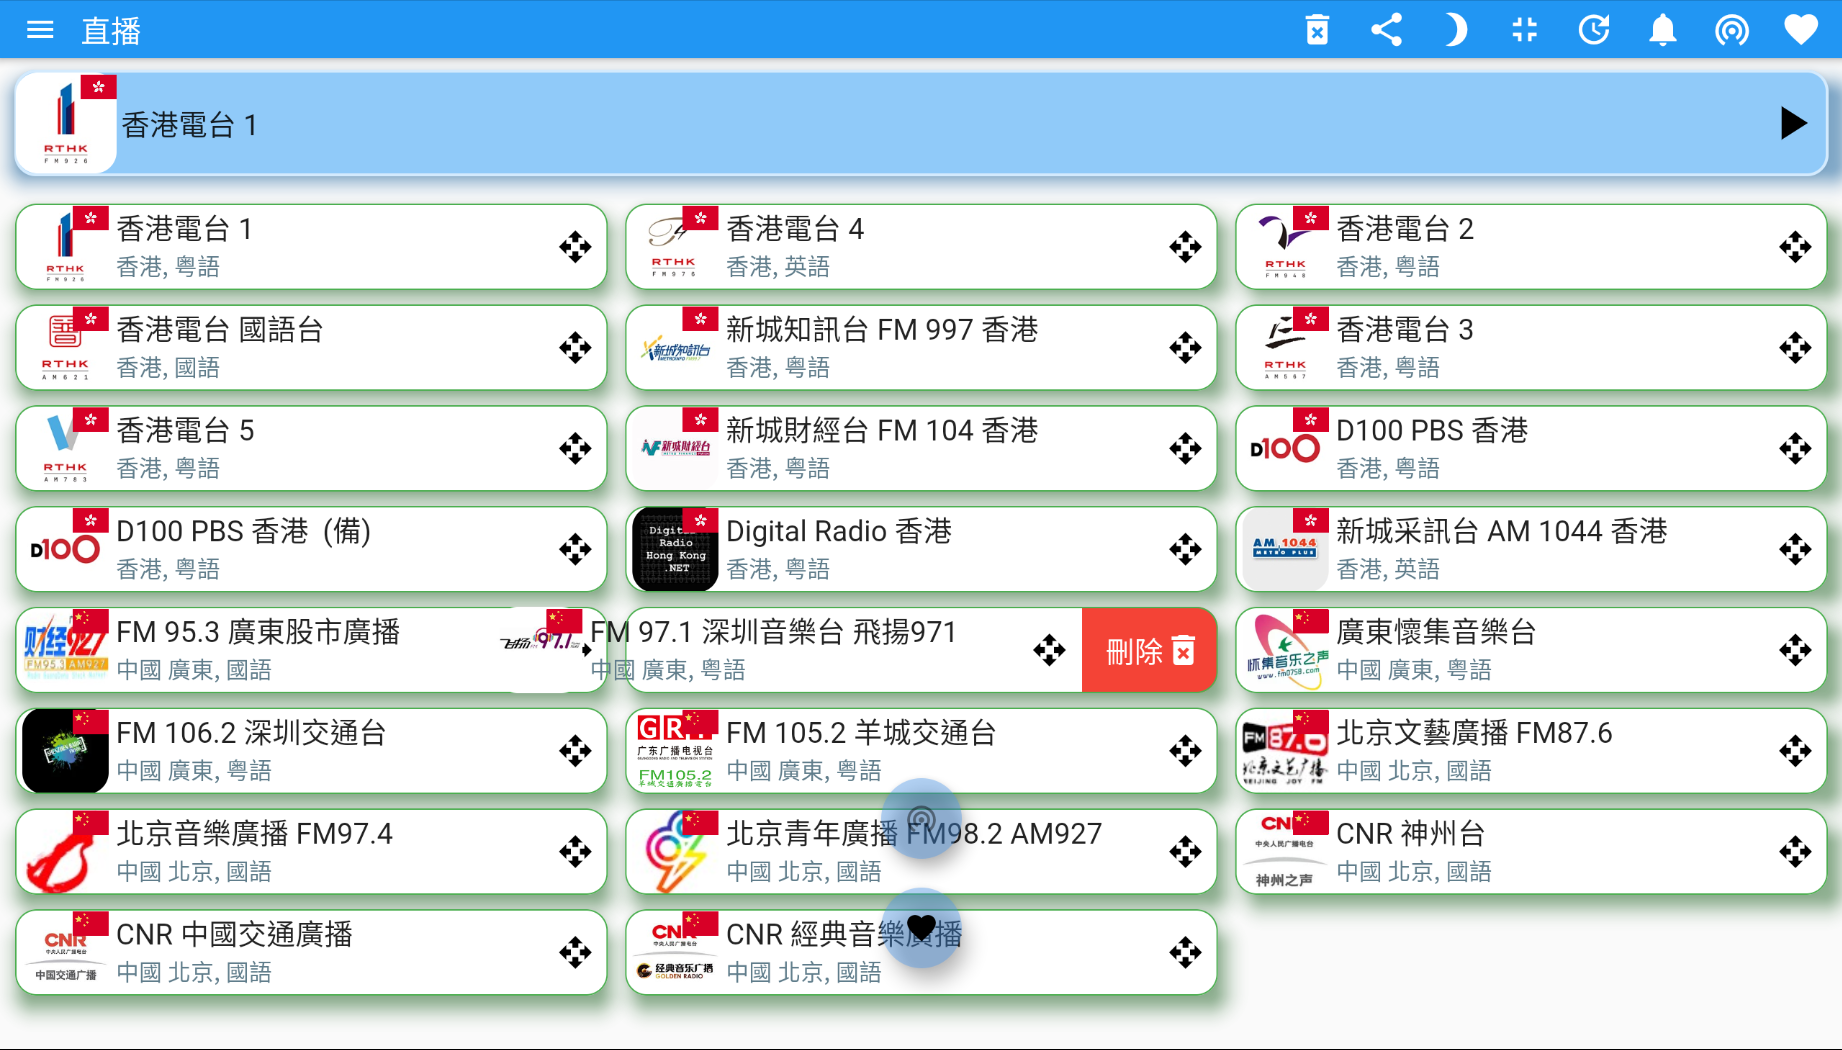
Task: Click the red 刪除 delete button
Action: [1149, 651]
